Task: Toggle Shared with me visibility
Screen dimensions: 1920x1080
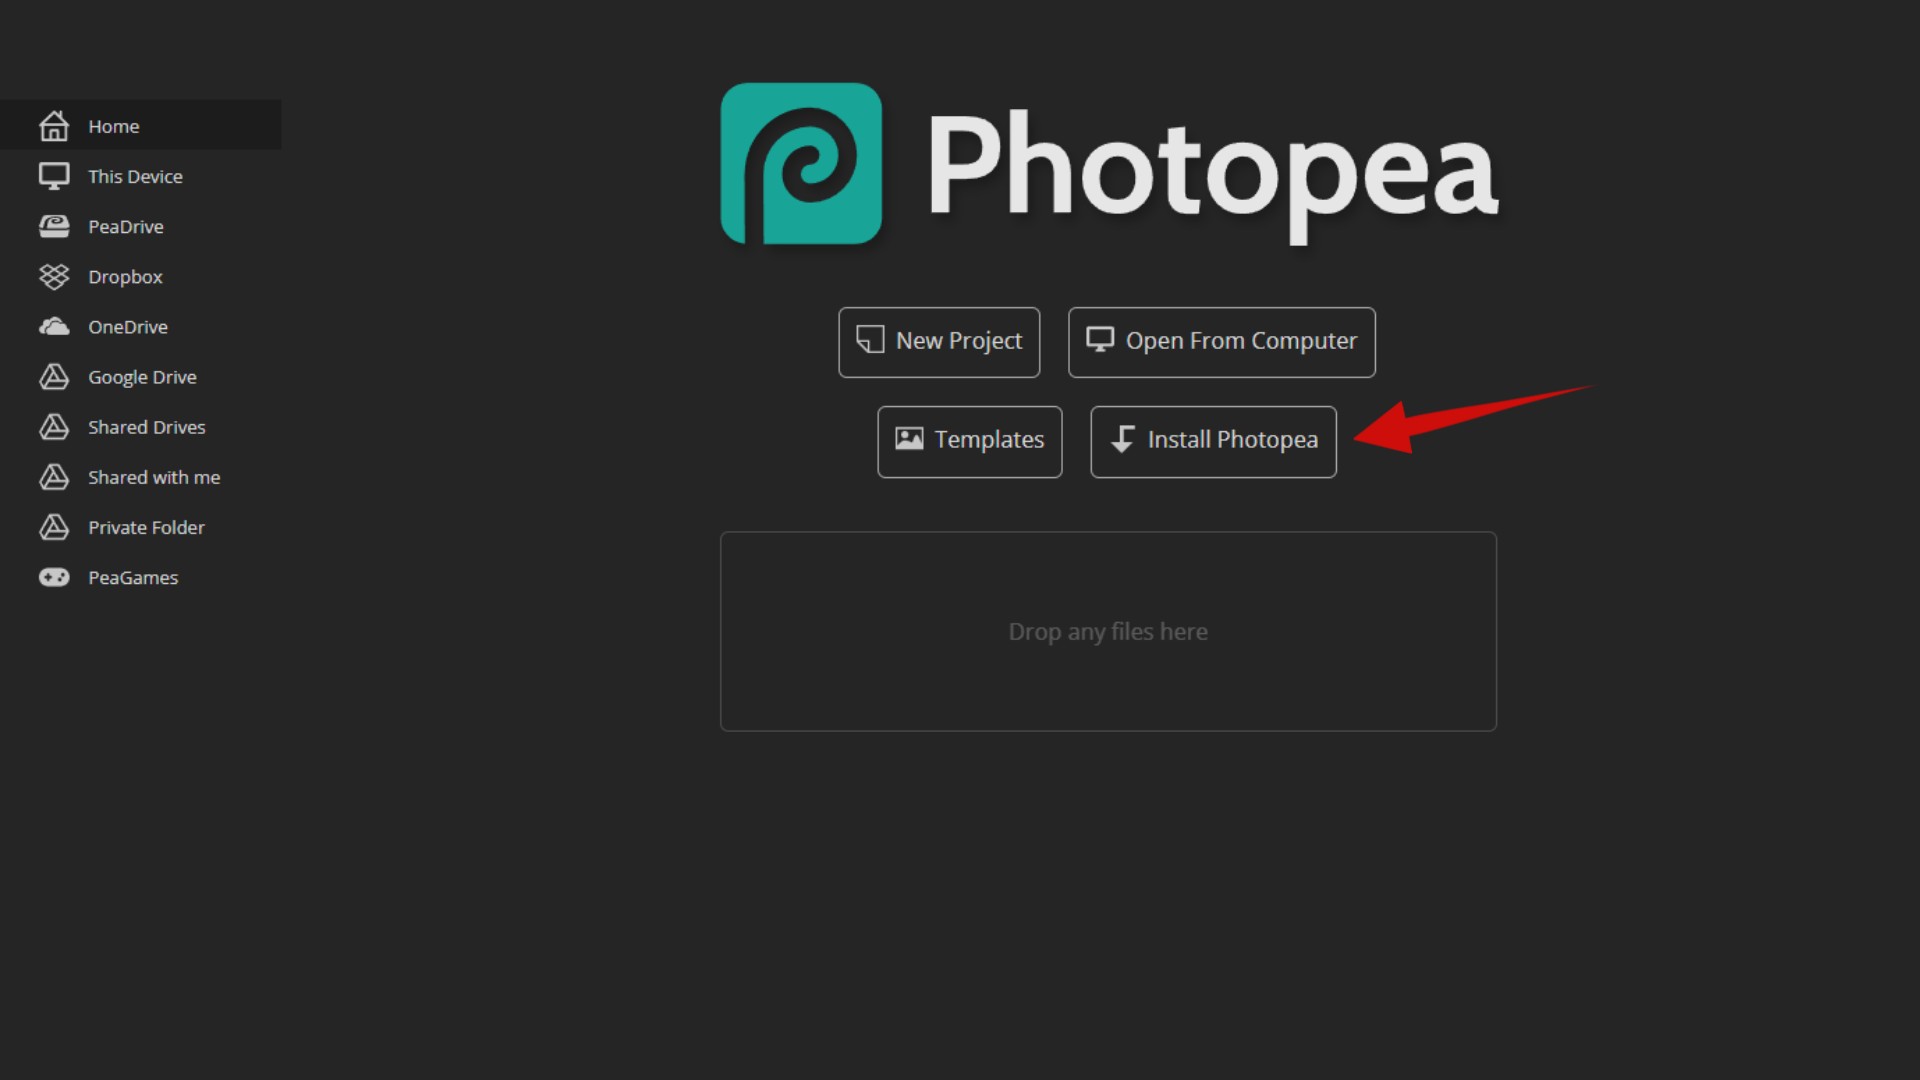Action: click(x=154, y=477)
